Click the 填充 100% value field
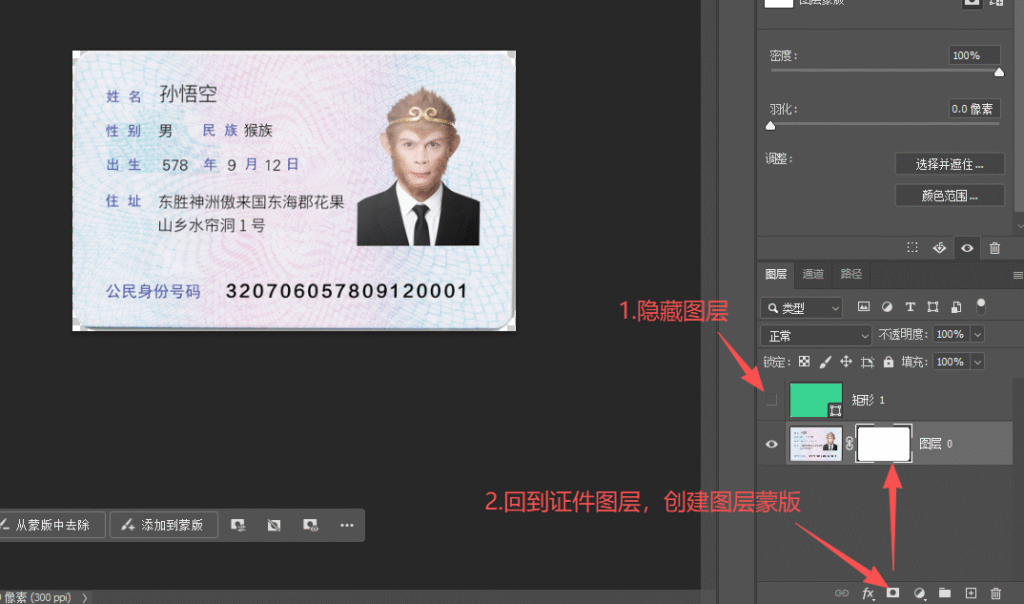This screenshot has width=1024, height=604. pyautogui.click(x=952, y=362)
